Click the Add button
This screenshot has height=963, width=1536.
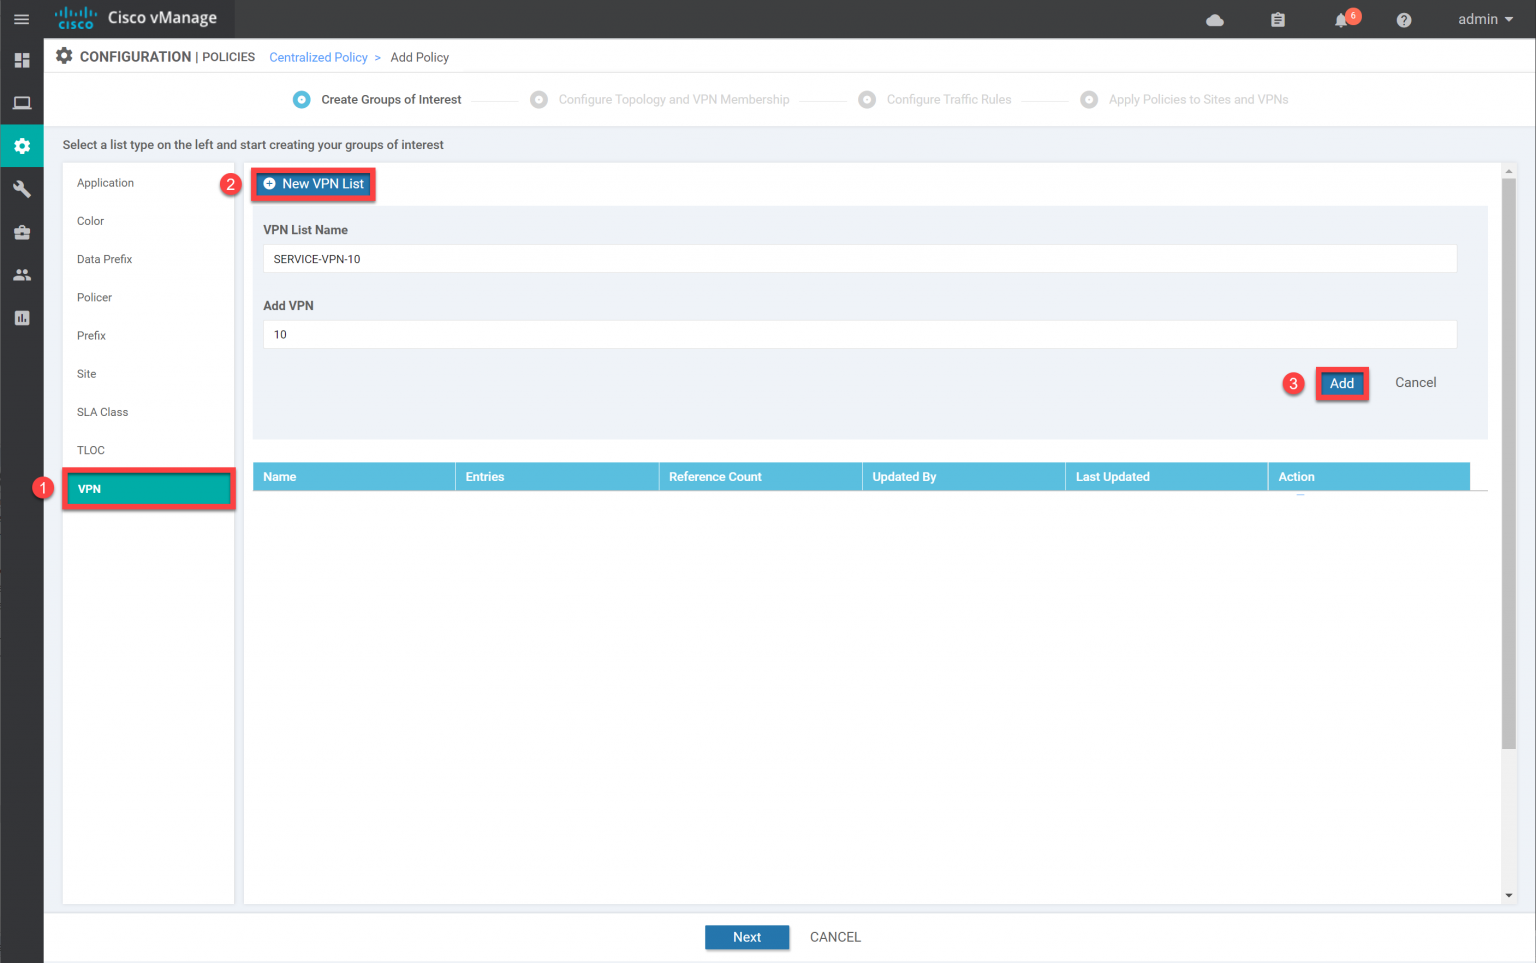[1341, 383]
